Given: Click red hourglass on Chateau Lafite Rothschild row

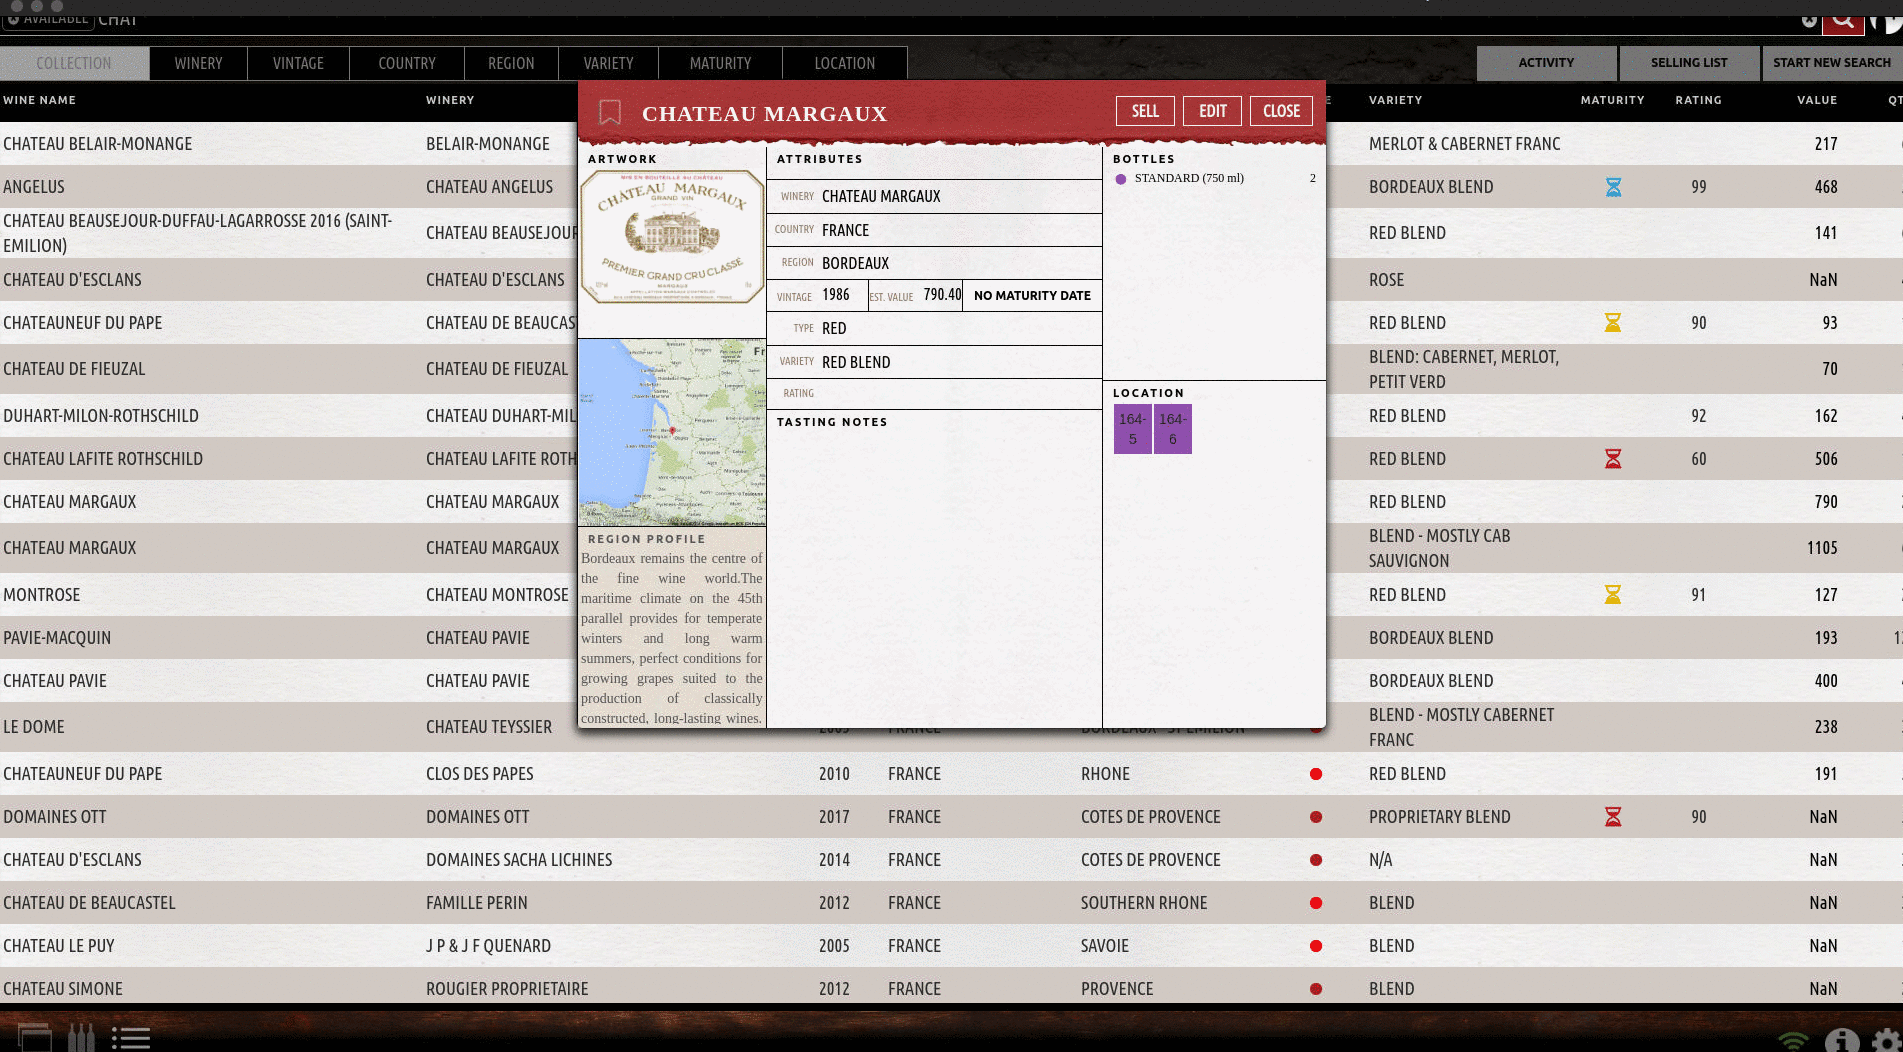Looking at the screenshot, I should click(x=1613, y=459).
